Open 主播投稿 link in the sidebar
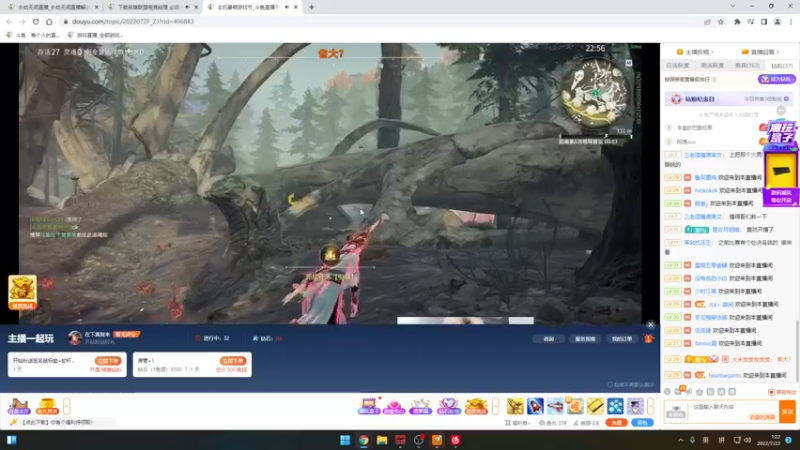The image size is (800, 450). pyautogui.click(x=695, y=52)
